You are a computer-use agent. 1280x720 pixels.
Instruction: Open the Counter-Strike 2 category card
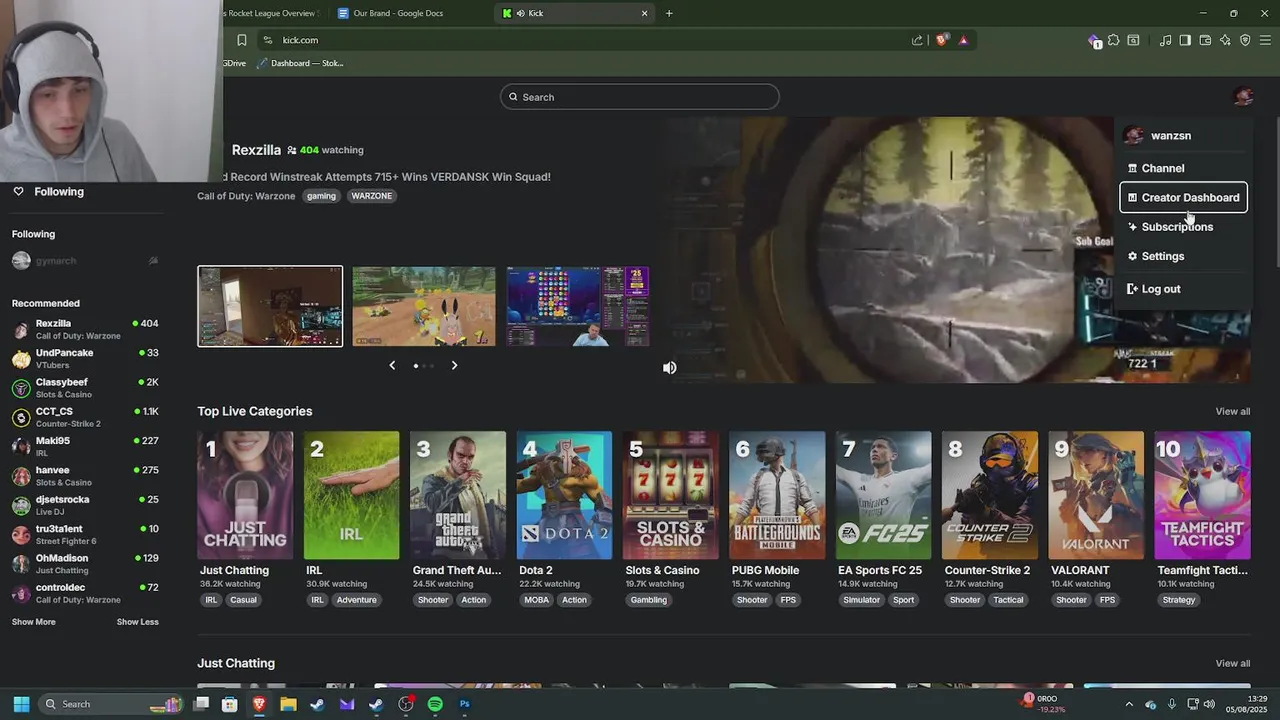pos(990,495)
